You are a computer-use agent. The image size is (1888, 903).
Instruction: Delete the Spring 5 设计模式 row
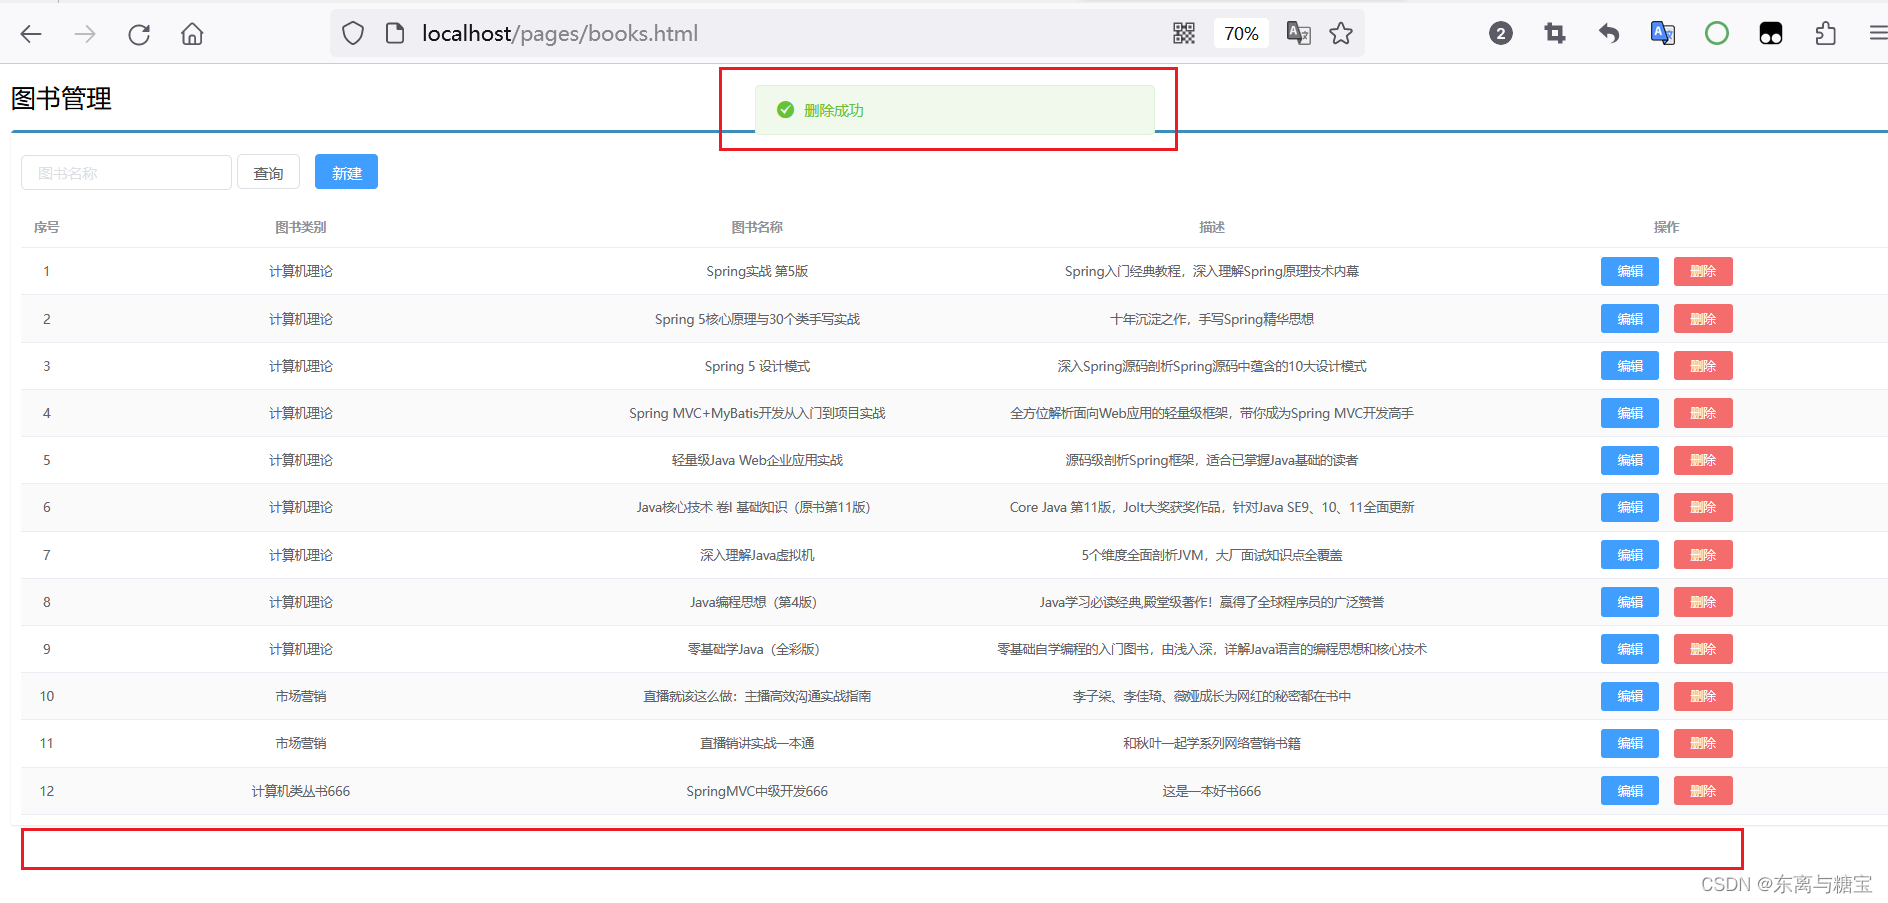1703,366
